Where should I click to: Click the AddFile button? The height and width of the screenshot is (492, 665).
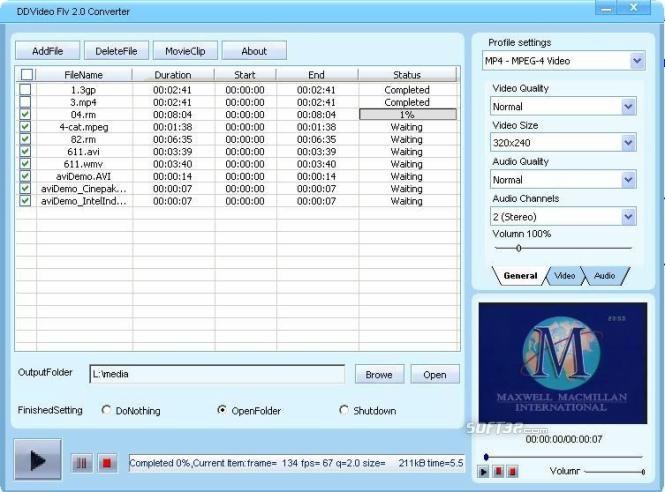[48, 51]
